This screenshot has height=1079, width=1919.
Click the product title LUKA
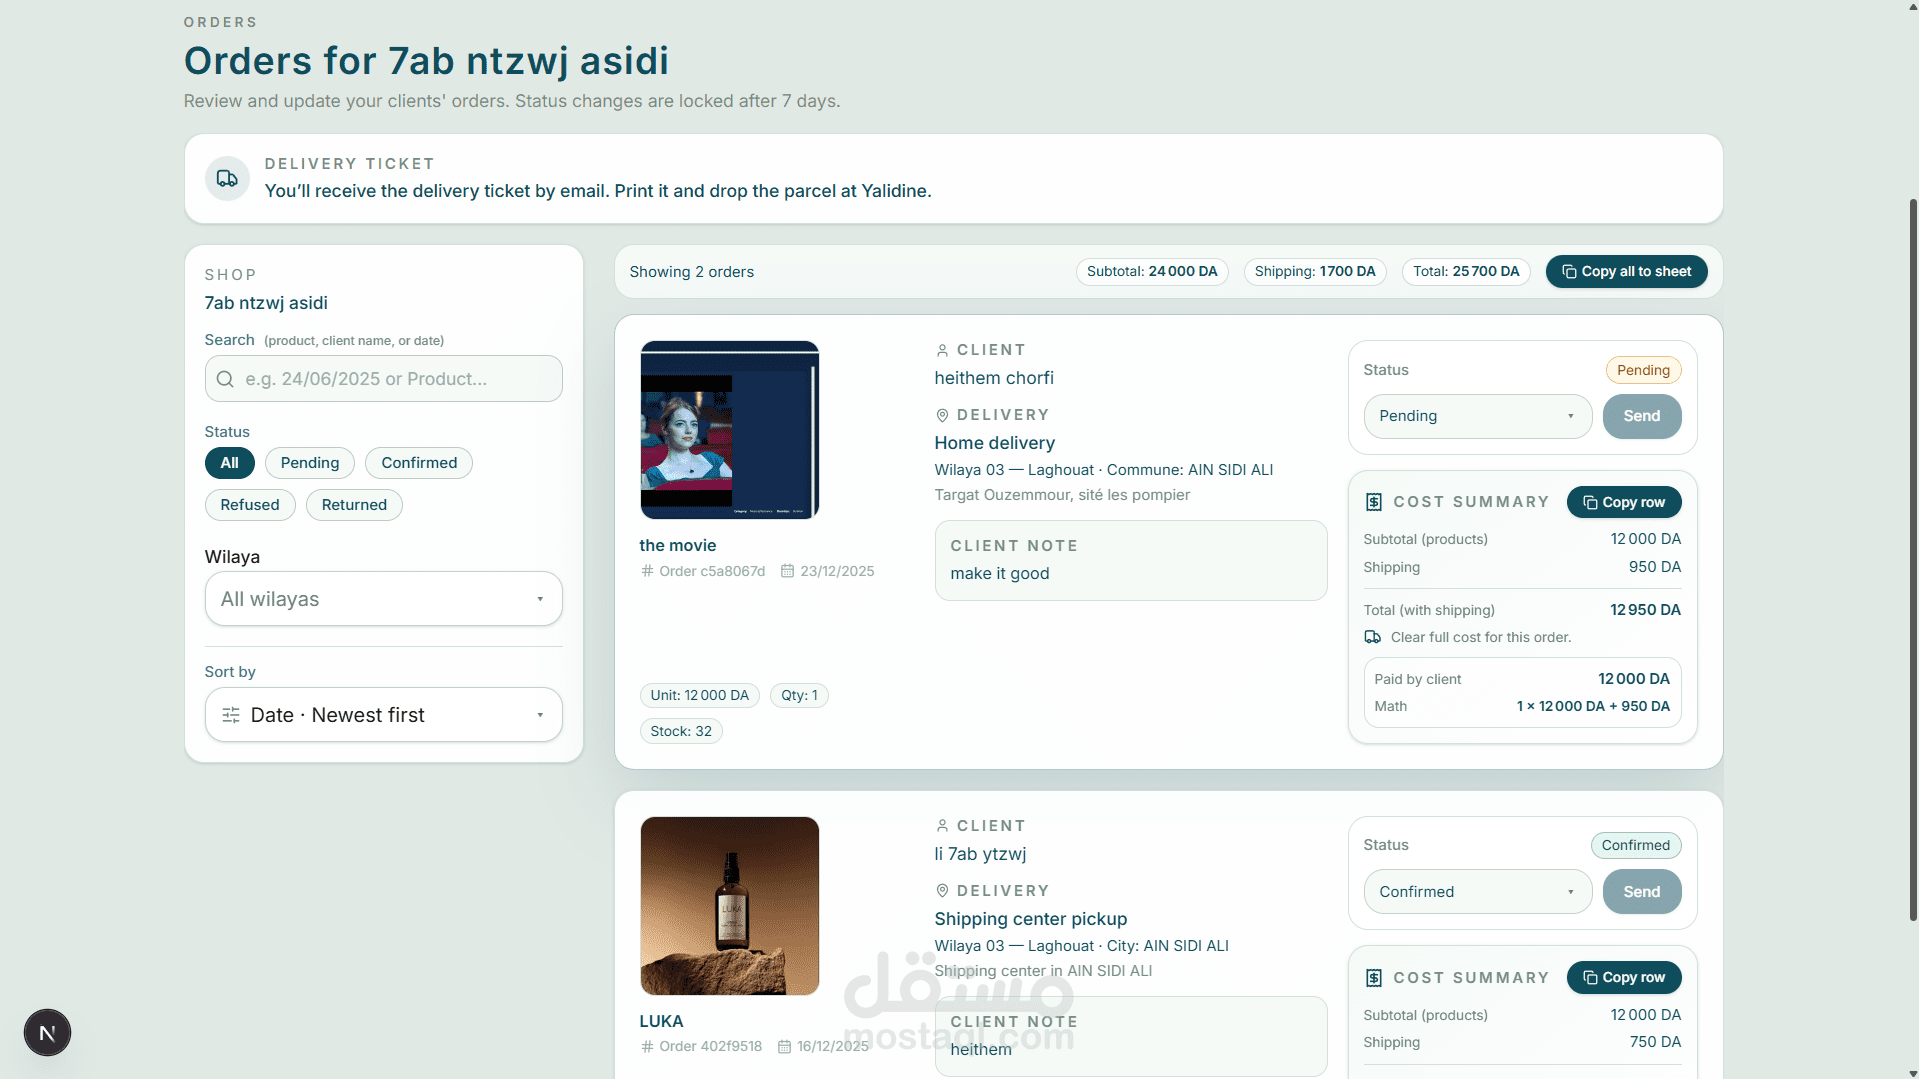662,1021
